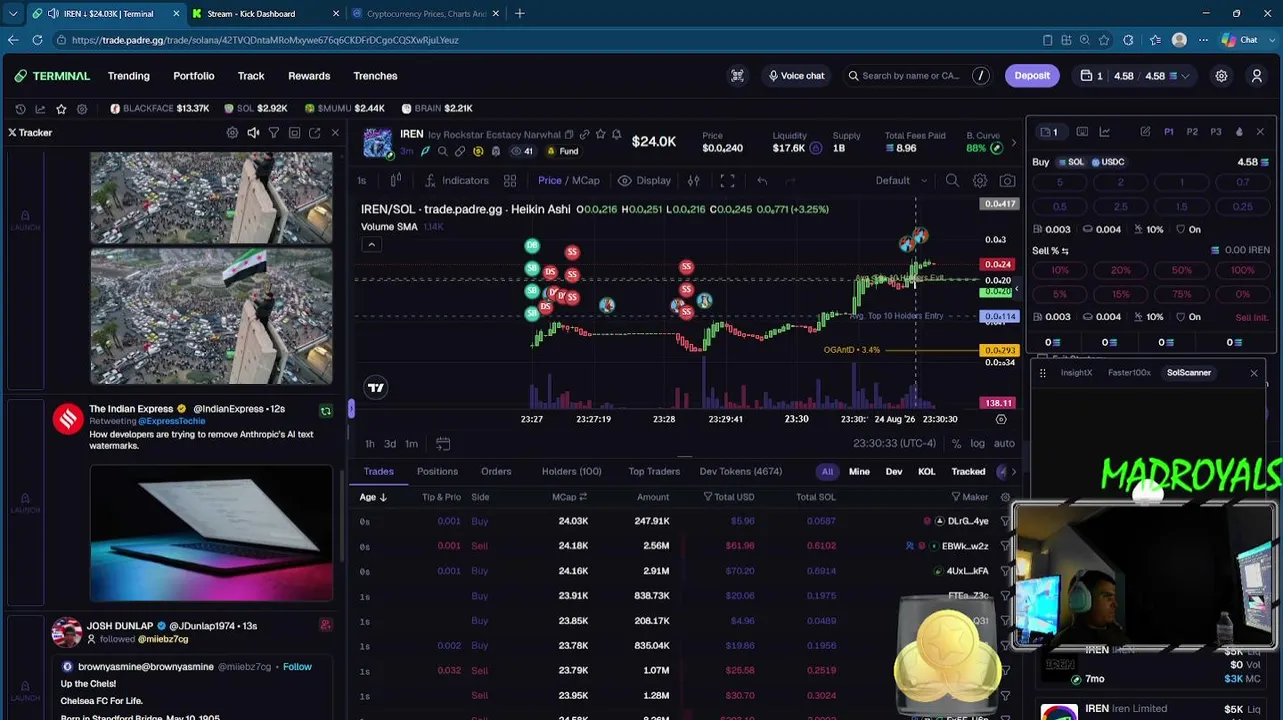This screenshot has height=720, width=1283.
Task: Open X Tracker settings gear
Action: point(232,132)
